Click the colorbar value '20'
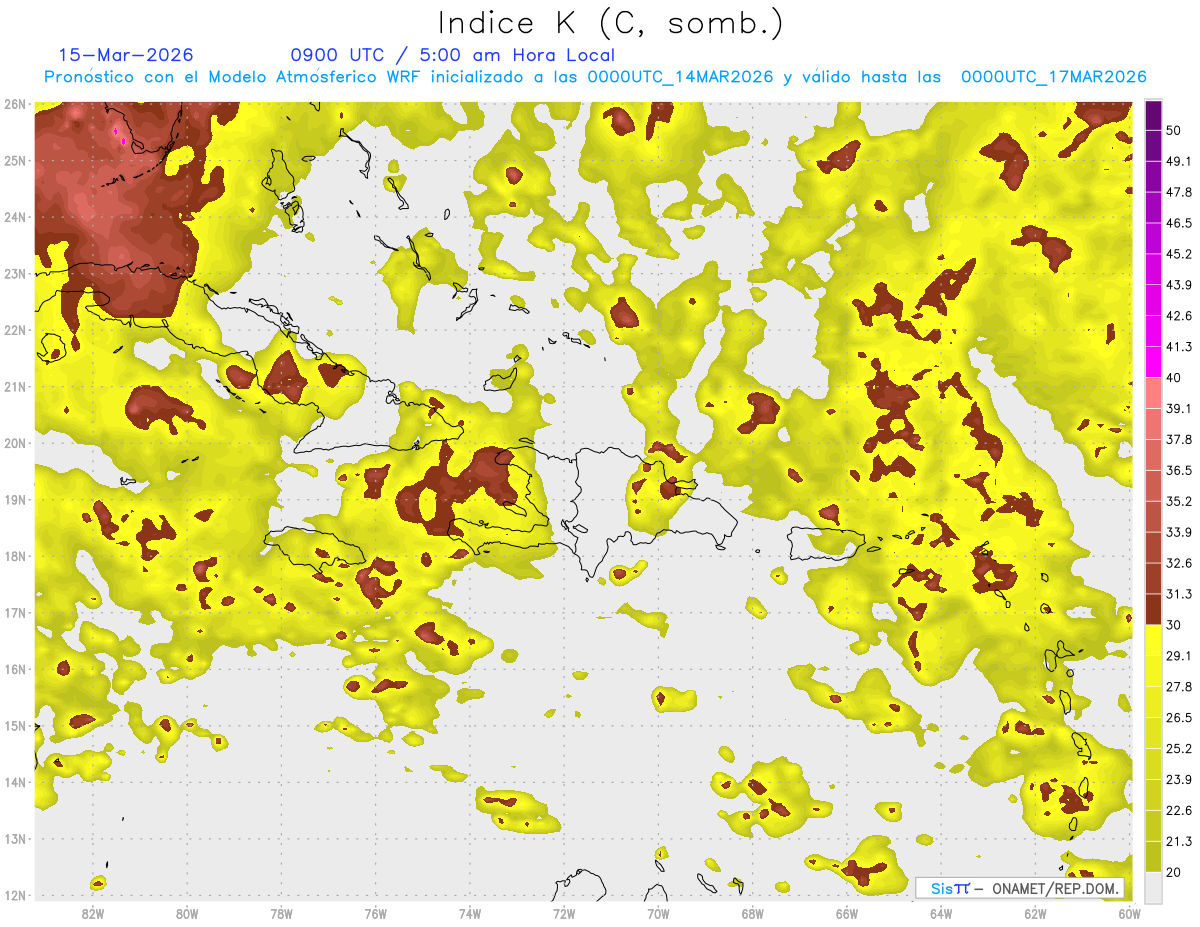1200x927 pixels. click(x=1174, y=872)
